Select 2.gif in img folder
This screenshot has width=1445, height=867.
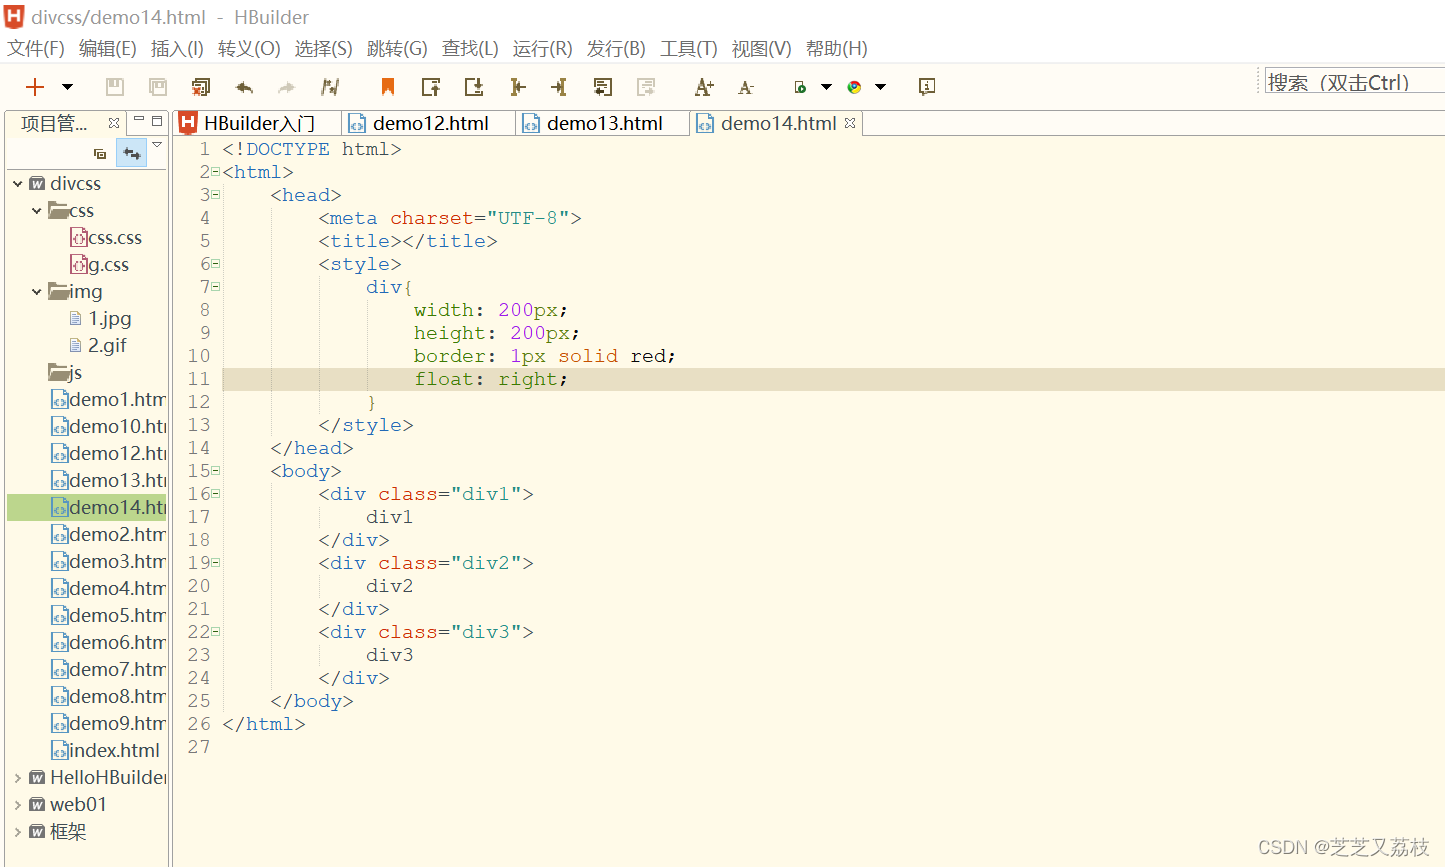coord(98,346)
